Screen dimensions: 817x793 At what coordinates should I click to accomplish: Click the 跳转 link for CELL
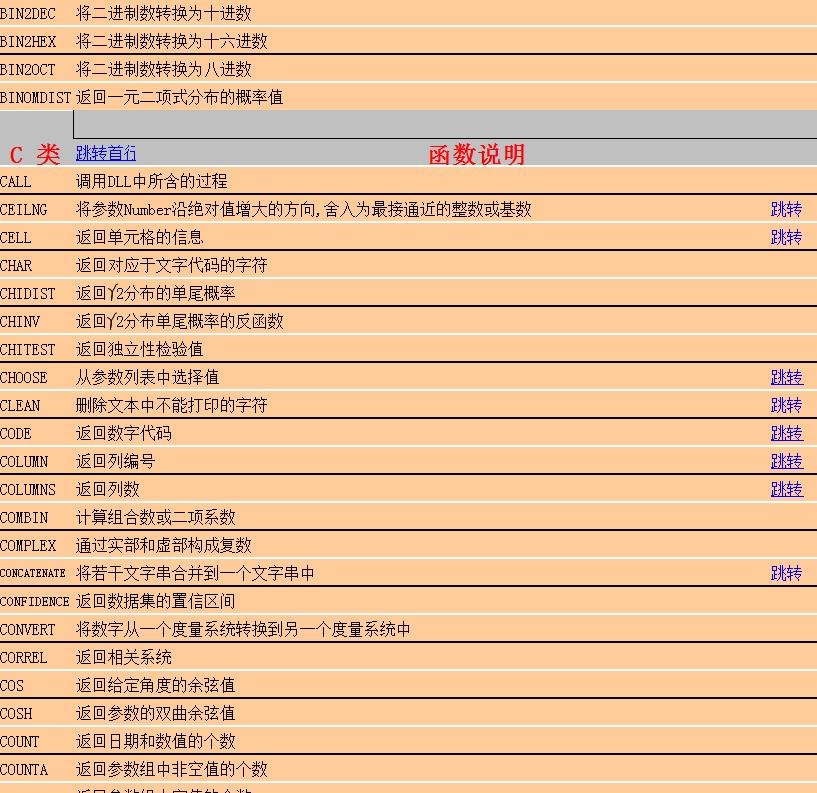786,237
